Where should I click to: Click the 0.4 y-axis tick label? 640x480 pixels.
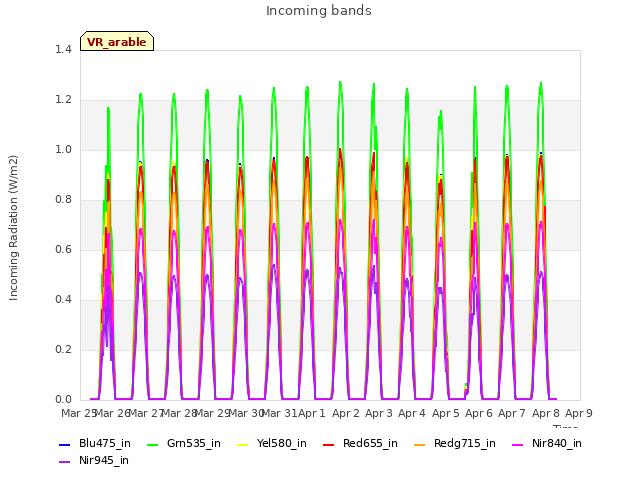(x=63, y=300)
